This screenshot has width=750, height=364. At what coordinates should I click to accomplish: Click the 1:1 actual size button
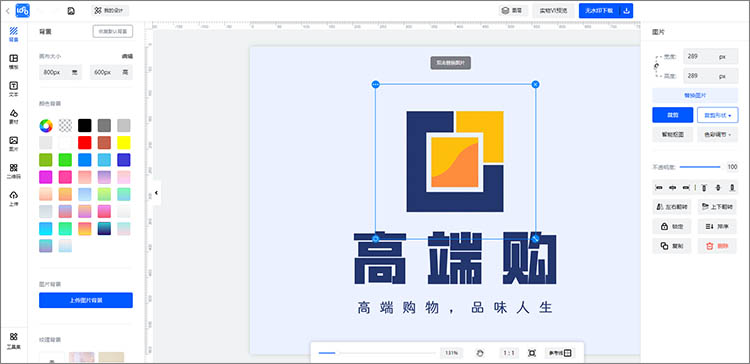tap(509, 353)
